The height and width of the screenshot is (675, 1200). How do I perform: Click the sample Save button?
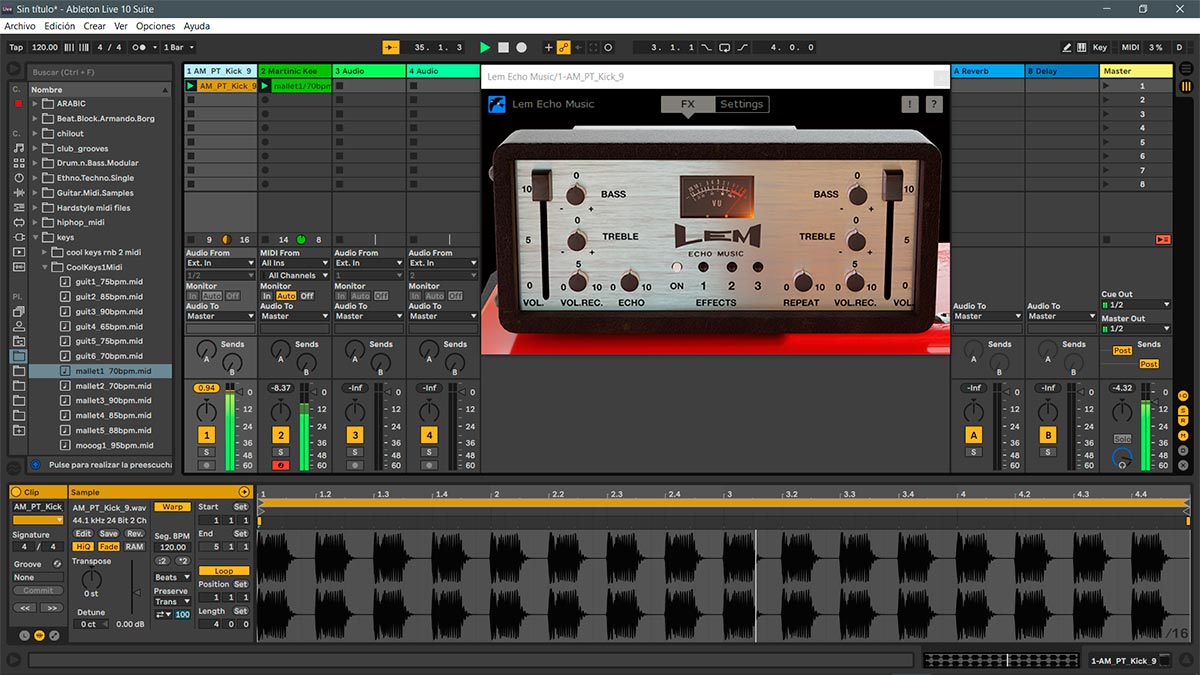tap(108, 534)
